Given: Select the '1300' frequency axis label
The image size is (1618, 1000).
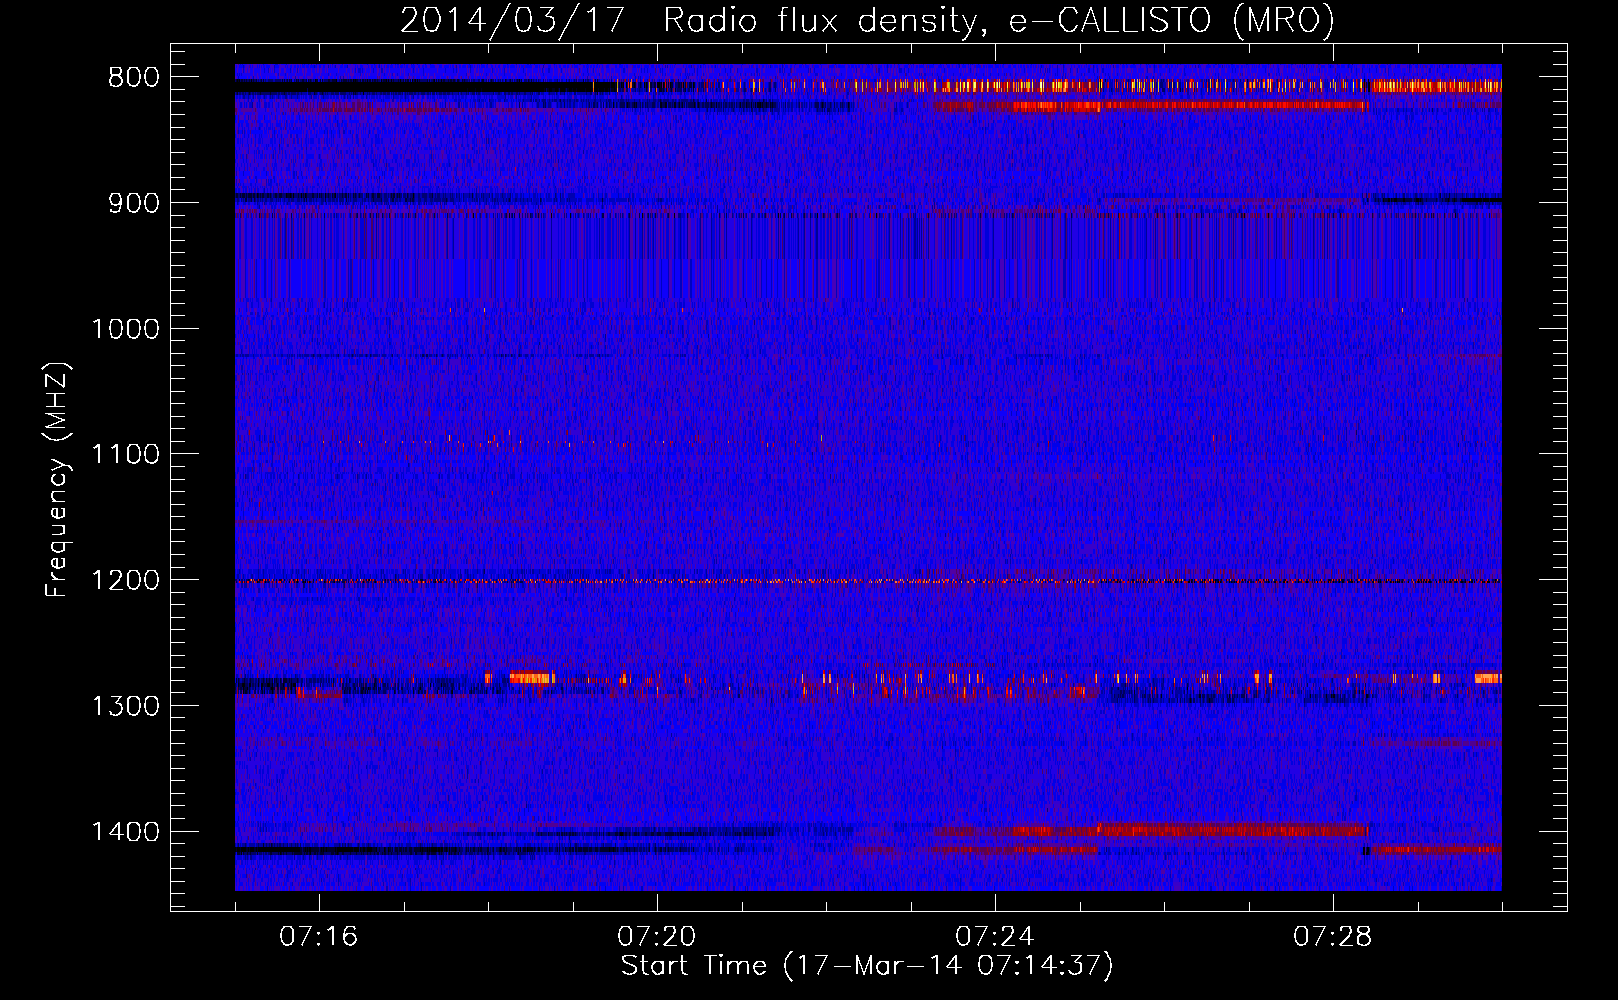Looking at the screenshot, I should pyautogui.click(x=125, y=706).
